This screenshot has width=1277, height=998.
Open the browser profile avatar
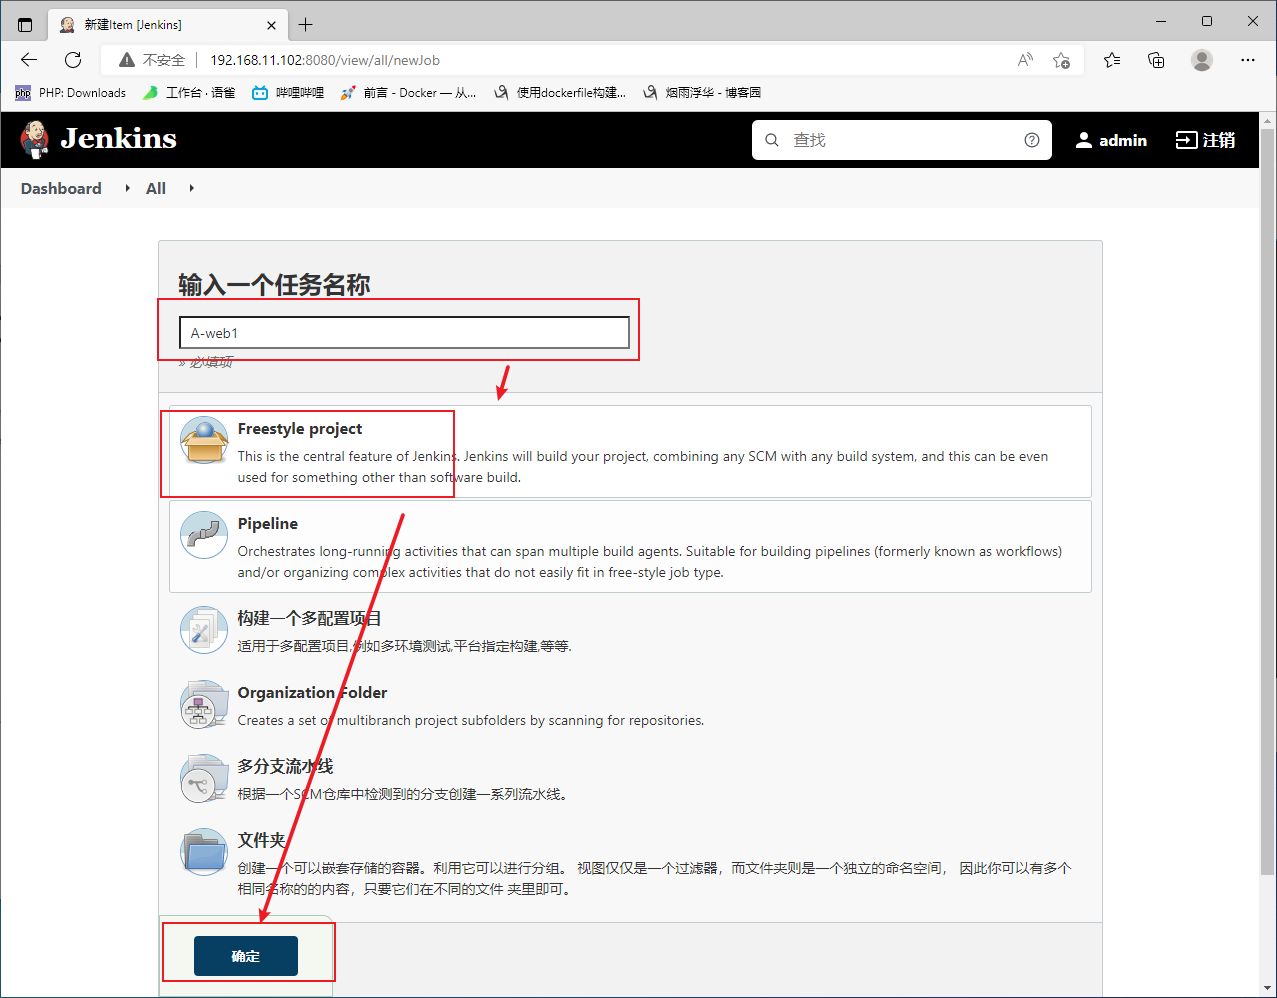pos(1202,60)
